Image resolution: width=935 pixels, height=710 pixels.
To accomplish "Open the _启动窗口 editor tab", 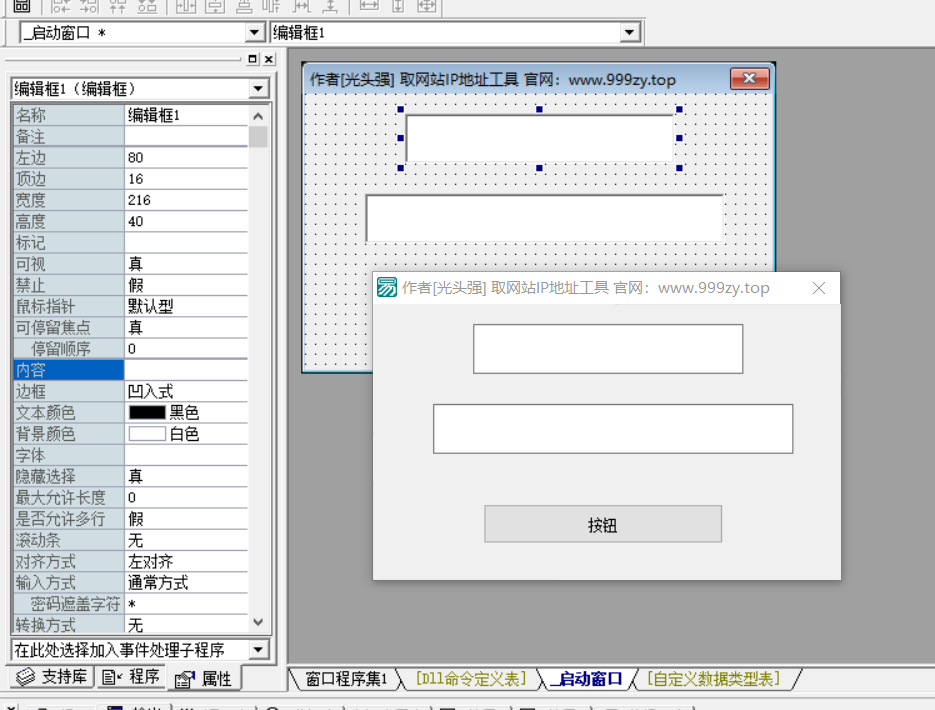I will click(587, 678).
